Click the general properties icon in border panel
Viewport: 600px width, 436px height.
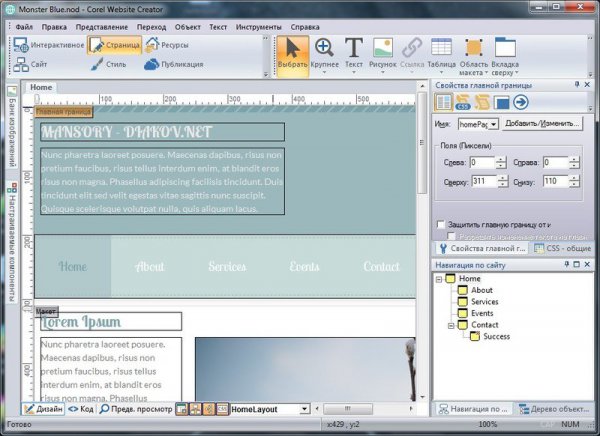click(444, 102)
